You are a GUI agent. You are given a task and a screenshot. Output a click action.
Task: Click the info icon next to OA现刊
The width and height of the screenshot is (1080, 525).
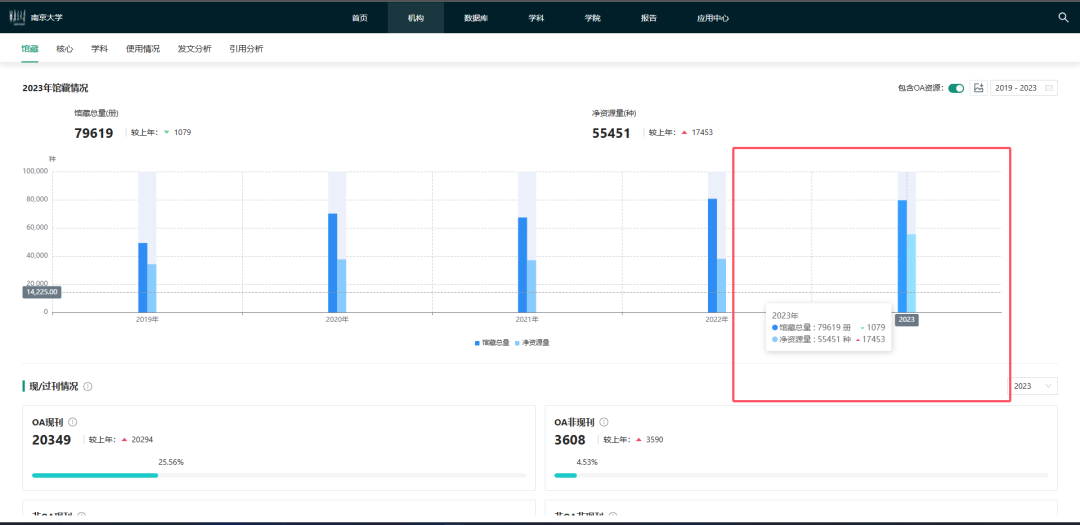tap(72, 422)
